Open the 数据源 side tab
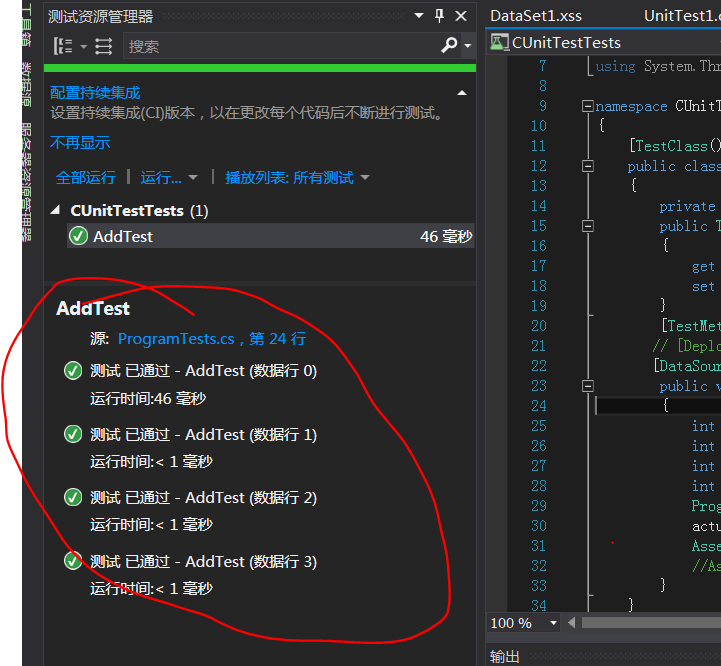The width and height of the screenshot is (721, 666). click(x=27, y=84)
